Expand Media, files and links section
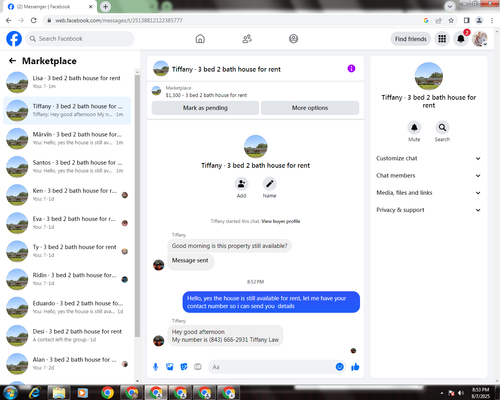 (x=428, y=193)
